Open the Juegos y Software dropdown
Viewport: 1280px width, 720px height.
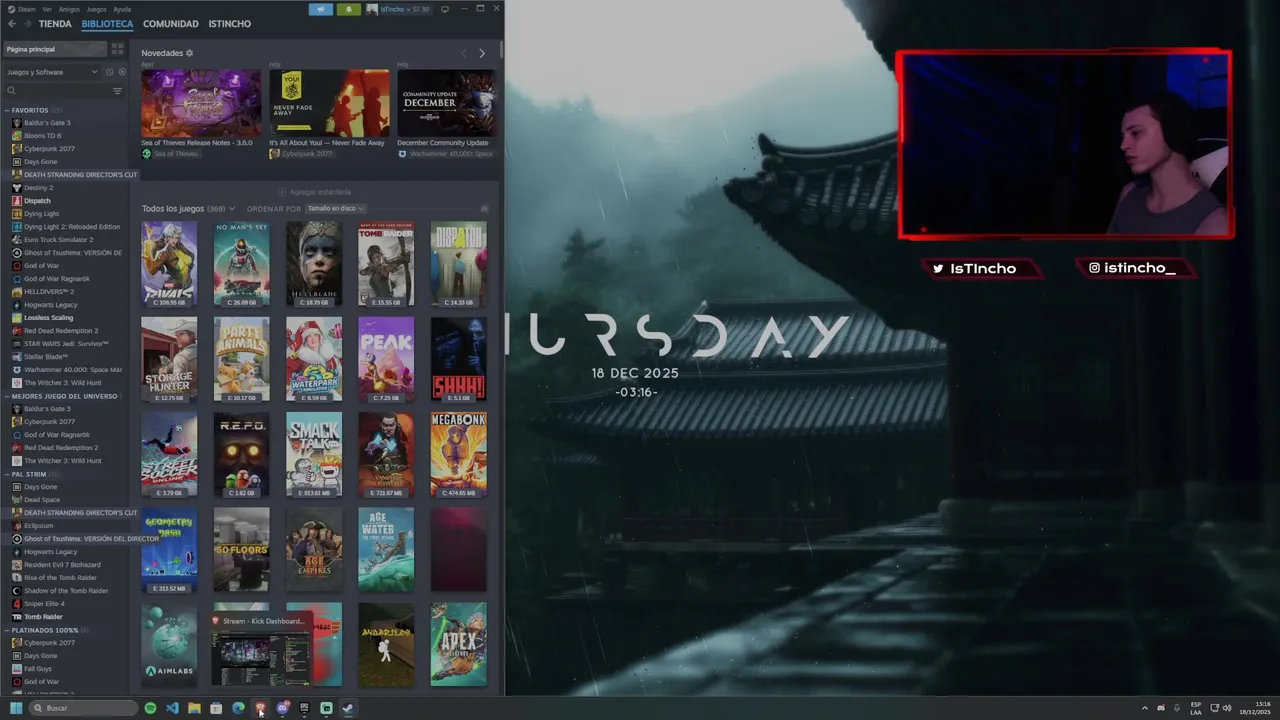click(x=52, y=72)
